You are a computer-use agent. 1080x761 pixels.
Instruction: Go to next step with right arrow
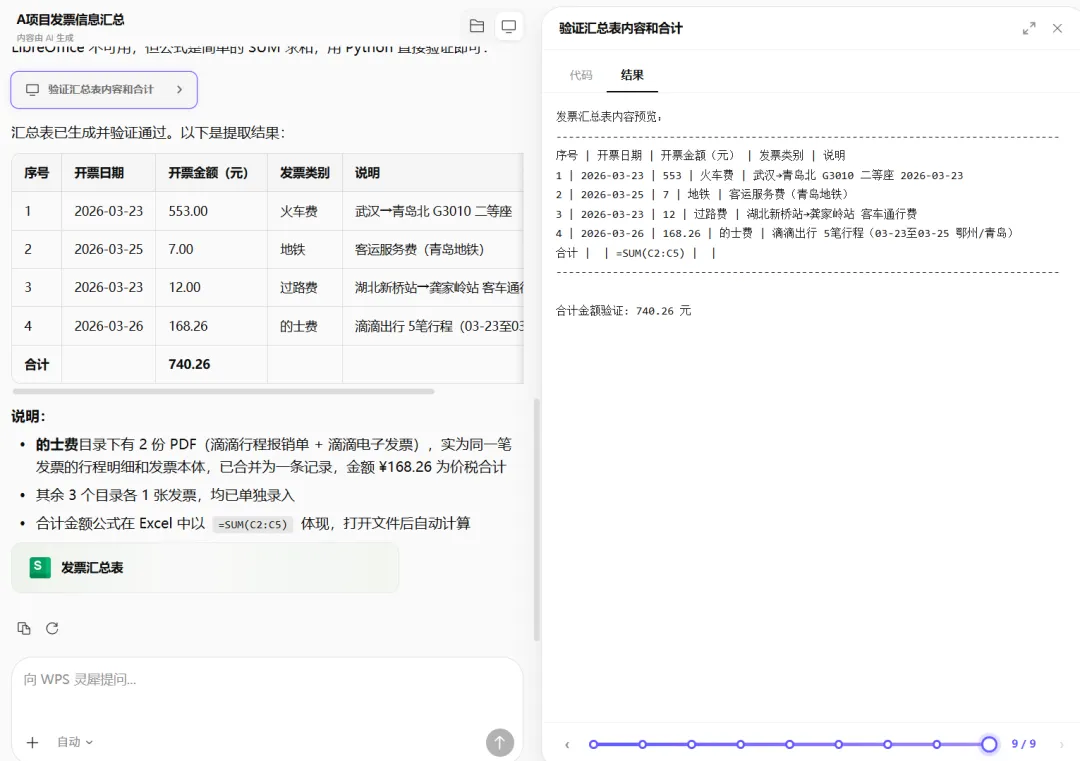point(1061,744)
